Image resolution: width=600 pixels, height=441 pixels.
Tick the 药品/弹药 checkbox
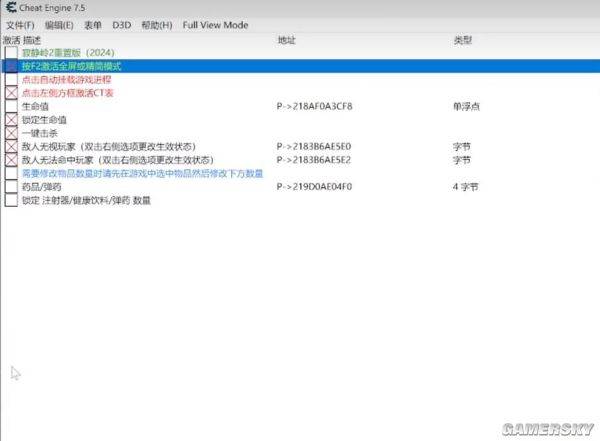11,186
